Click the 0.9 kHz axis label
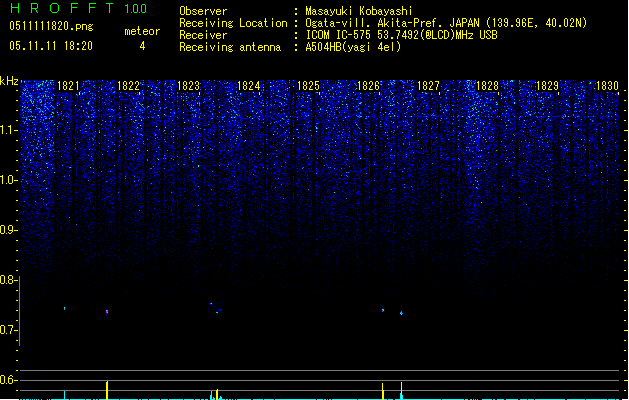The image size is (629, 400). (x=8, y=230)
